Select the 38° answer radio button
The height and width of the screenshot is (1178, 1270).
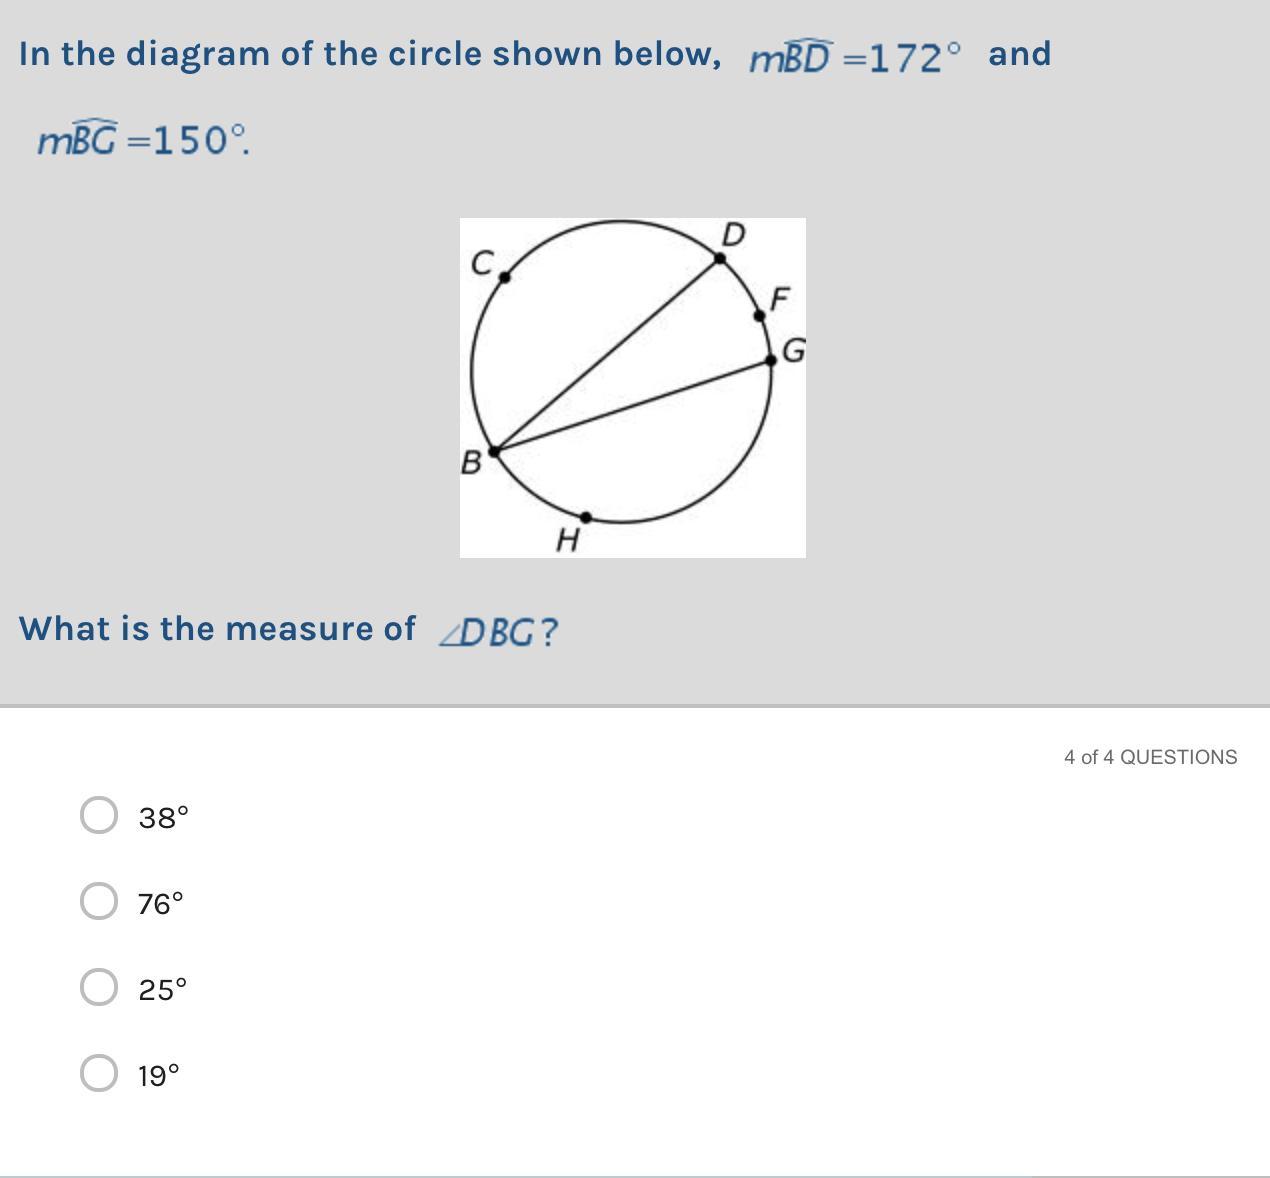click(x=99, y=815)
